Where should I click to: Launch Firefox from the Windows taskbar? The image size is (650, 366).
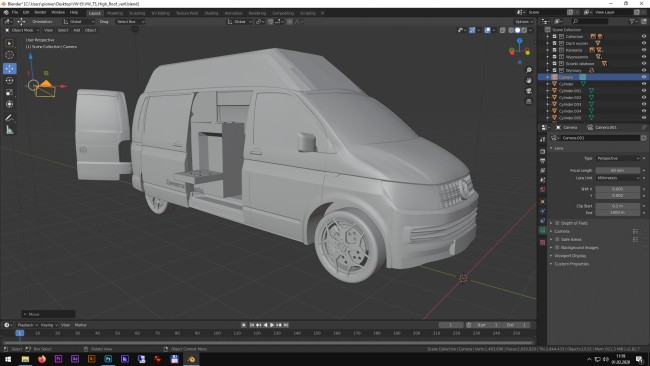42,359
